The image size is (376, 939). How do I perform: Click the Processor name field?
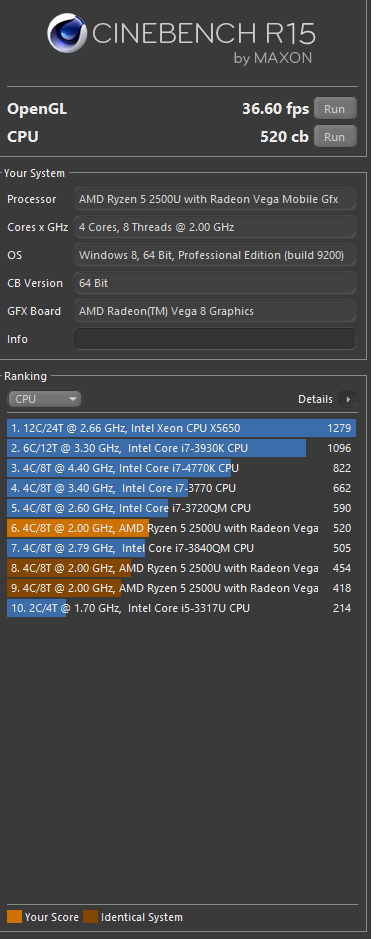pyautogui.click(x=215, y=199)
